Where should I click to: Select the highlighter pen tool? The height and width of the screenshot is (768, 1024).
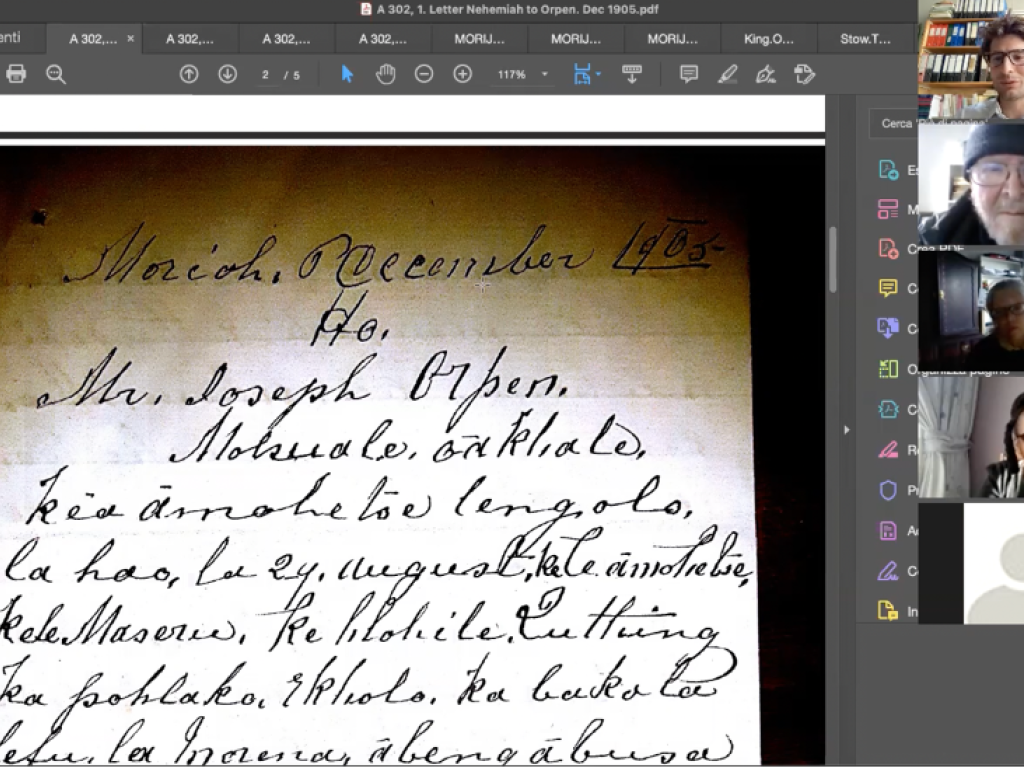(727, 74)
